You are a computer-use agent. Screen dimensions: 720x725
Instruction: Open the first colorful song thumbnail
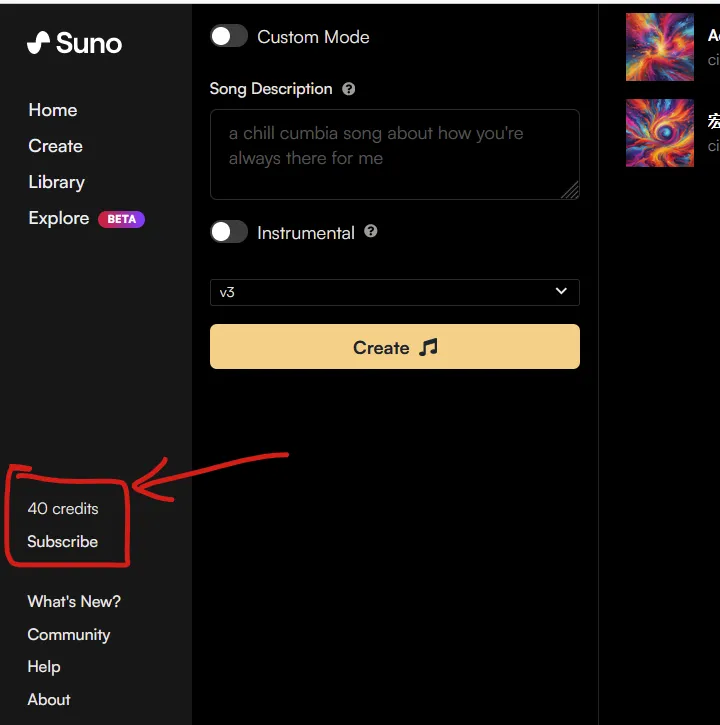tap(659, 47)
